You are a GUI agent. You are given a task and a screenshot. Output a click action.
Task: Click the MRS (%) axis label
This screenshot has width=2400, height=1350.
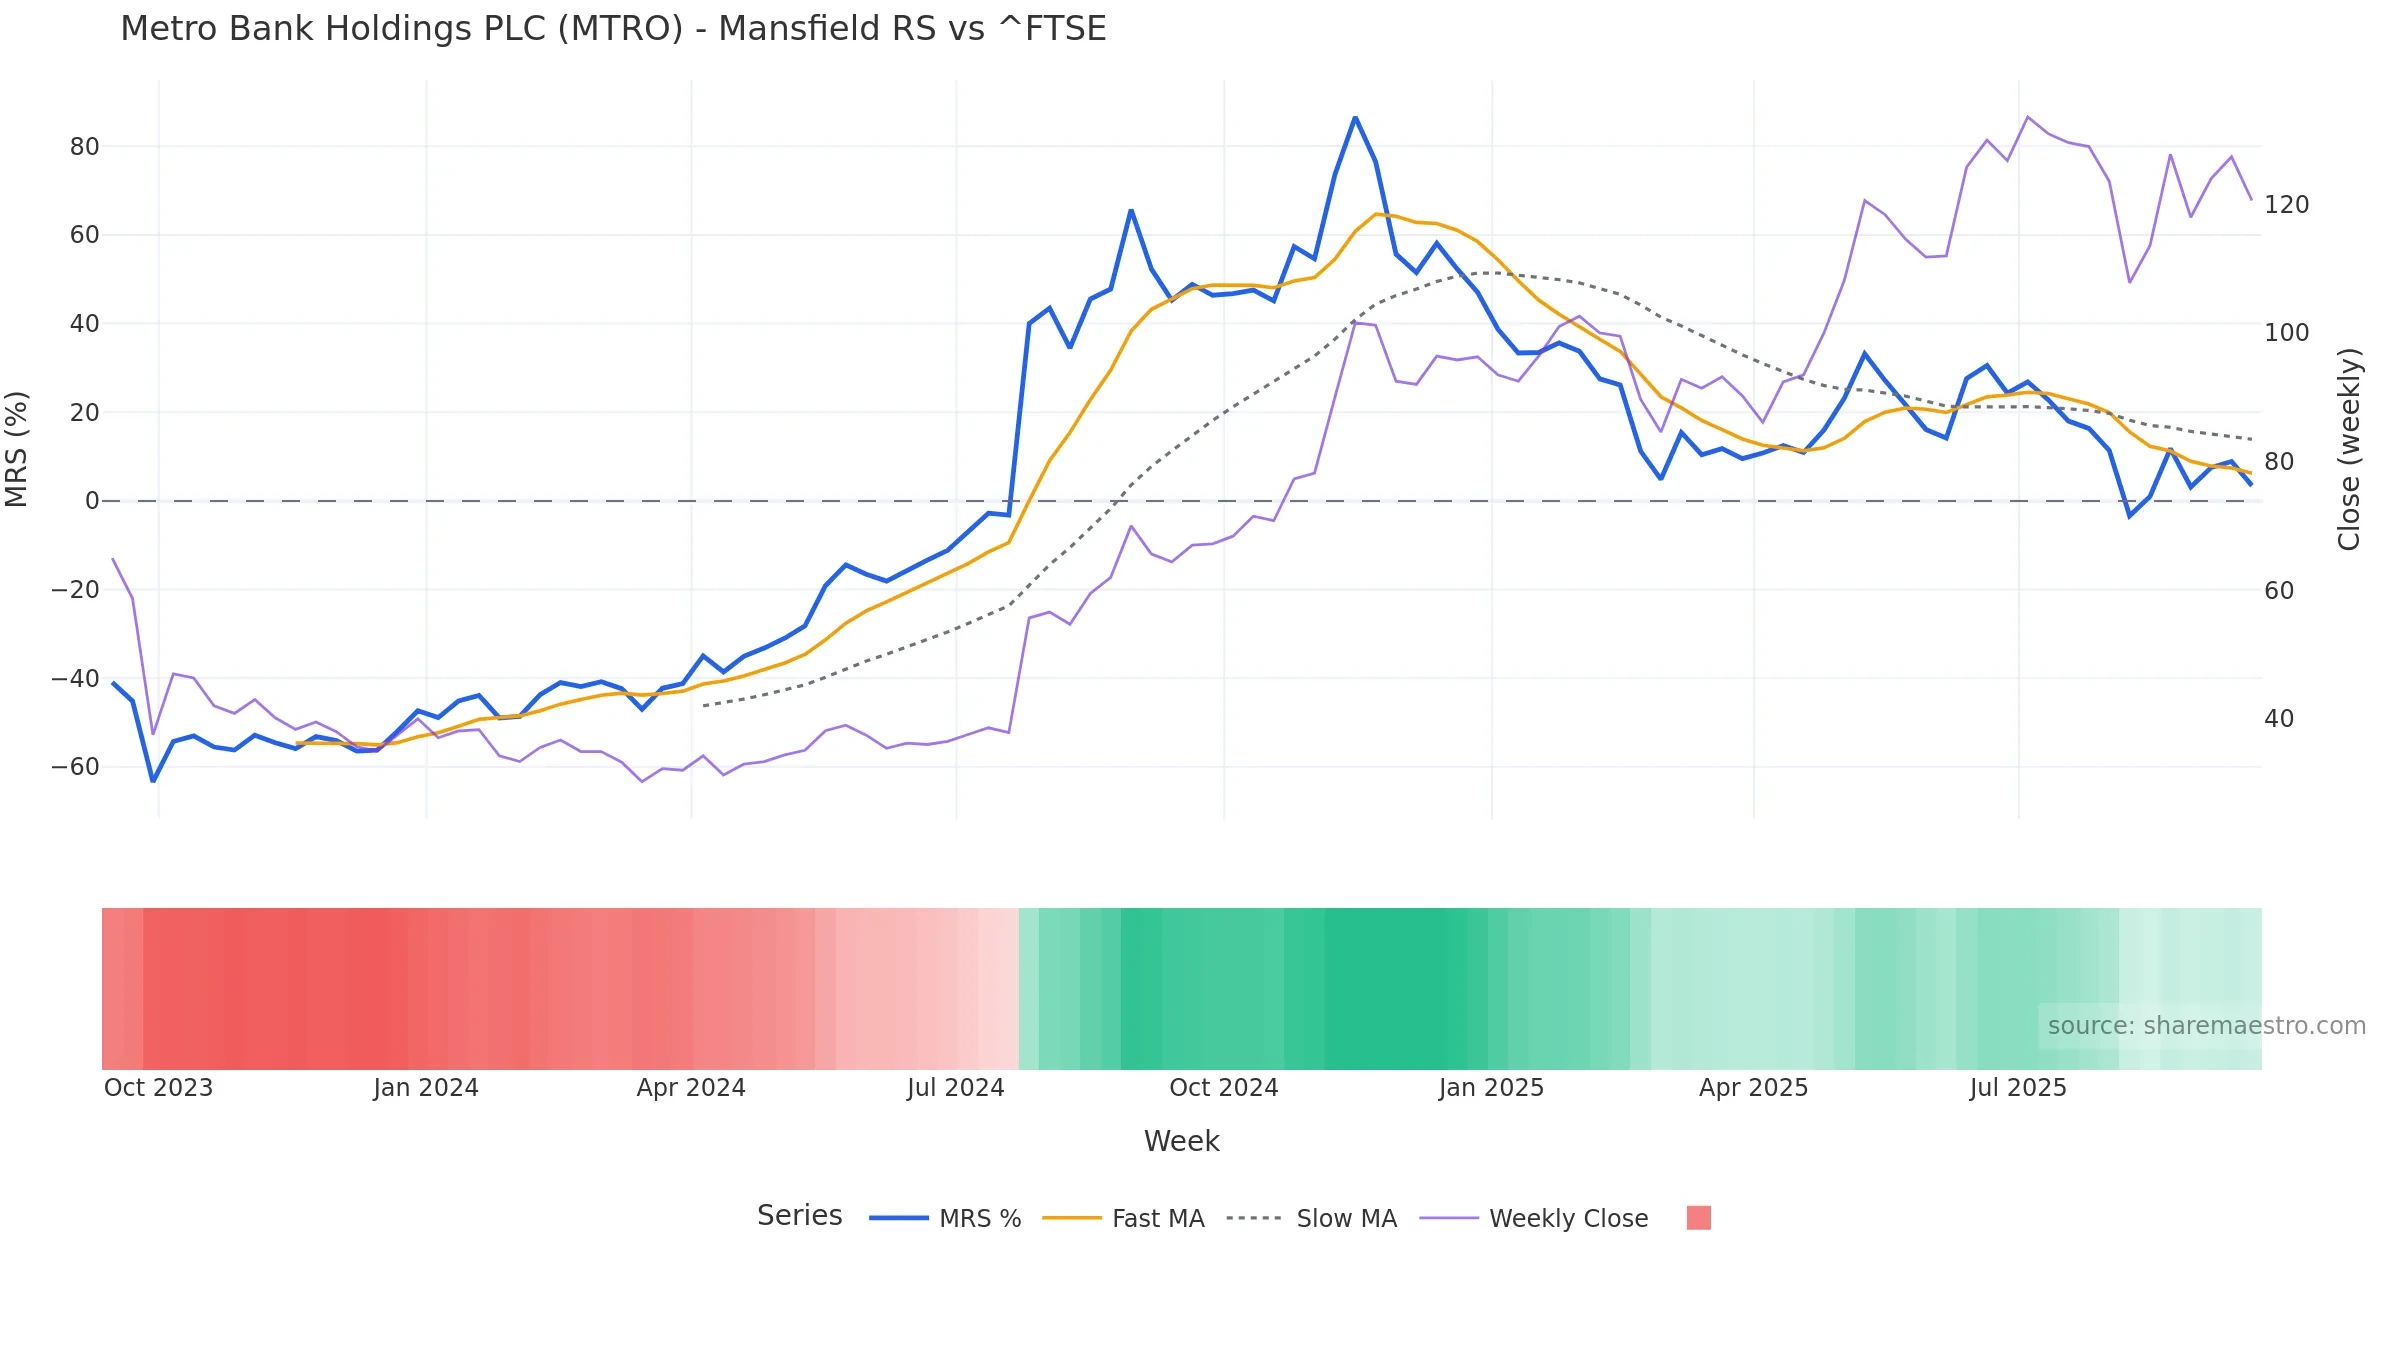click(17, 449)
